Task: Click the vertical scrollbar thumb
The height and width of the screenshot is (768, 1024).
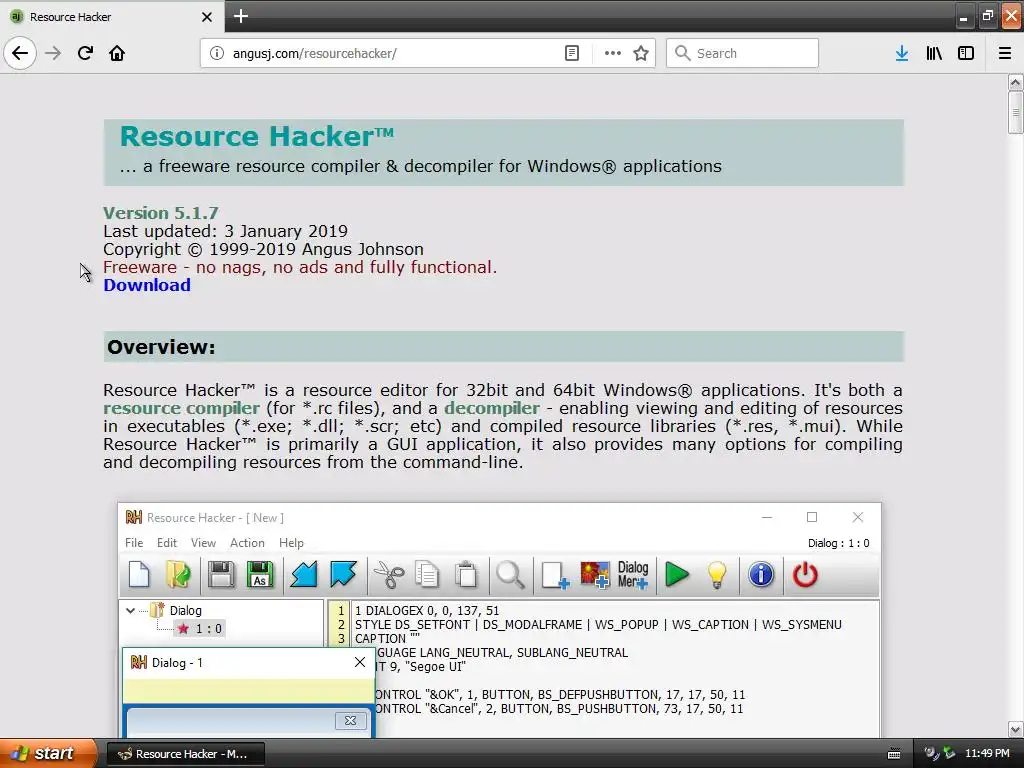Action: click(1015, 112)
